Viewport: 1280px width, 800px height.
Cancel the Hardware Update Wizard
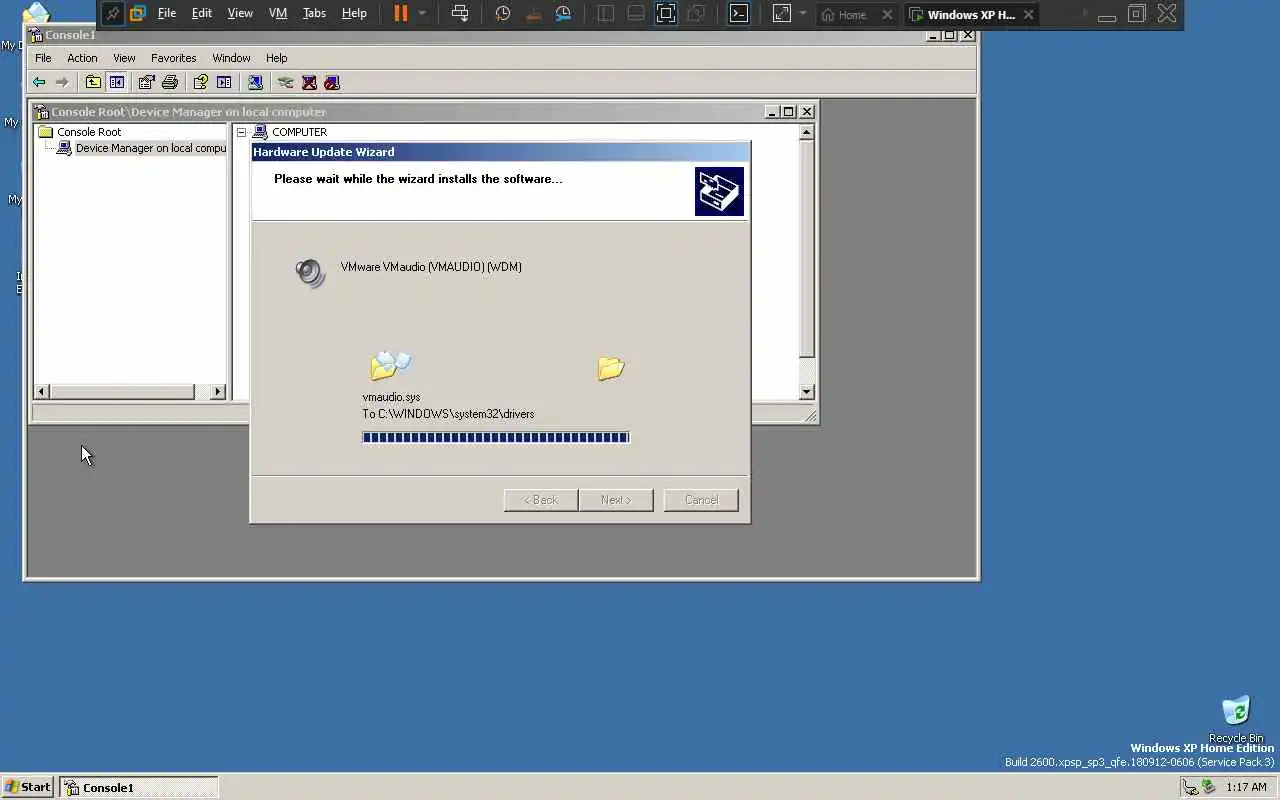tap(701, 500)
